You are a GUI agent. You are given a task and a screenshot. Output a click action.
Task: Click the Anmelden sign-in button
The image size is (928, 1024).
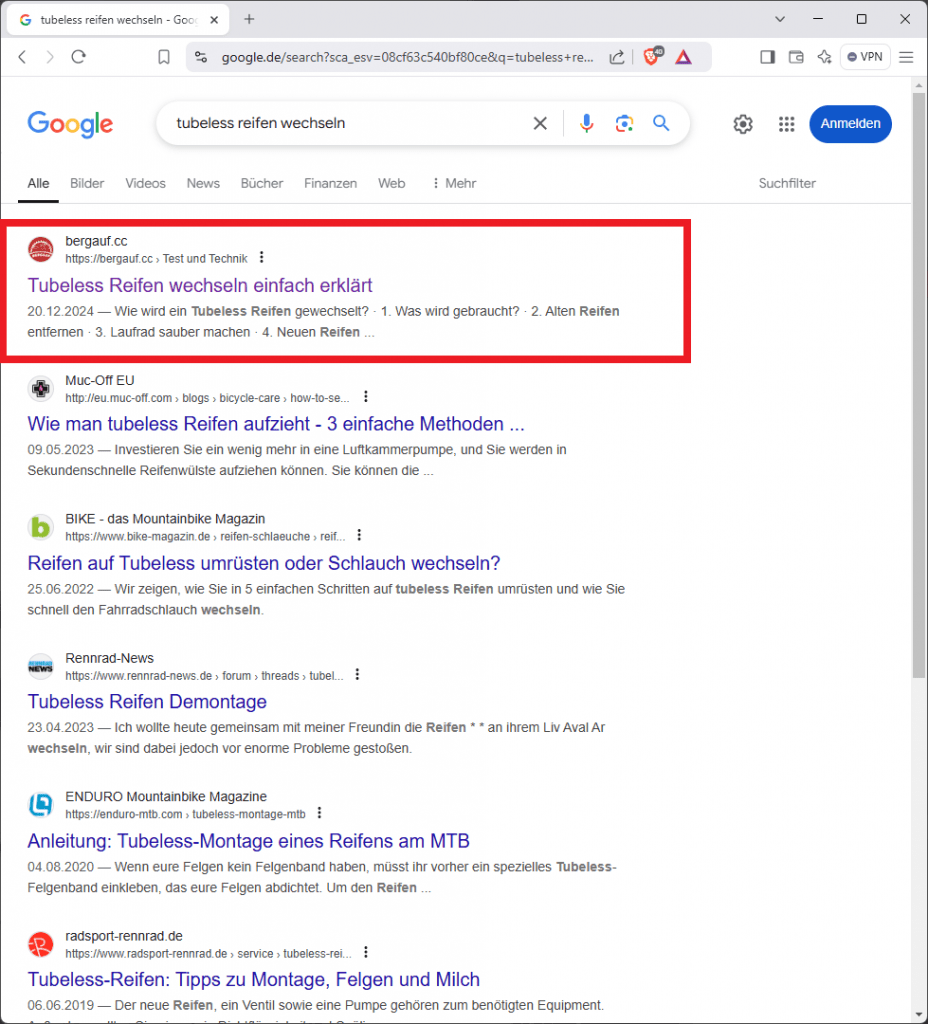(x=850, y=124)
